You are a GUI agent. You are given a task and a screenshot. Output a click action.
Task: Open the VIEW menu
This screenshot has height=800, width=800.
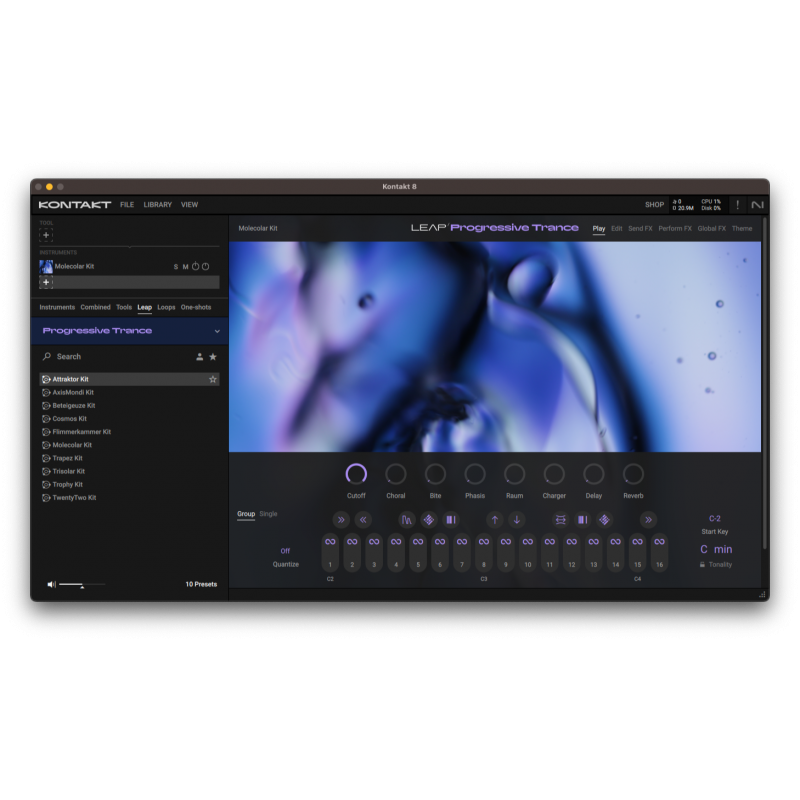(x=189, y=205)
